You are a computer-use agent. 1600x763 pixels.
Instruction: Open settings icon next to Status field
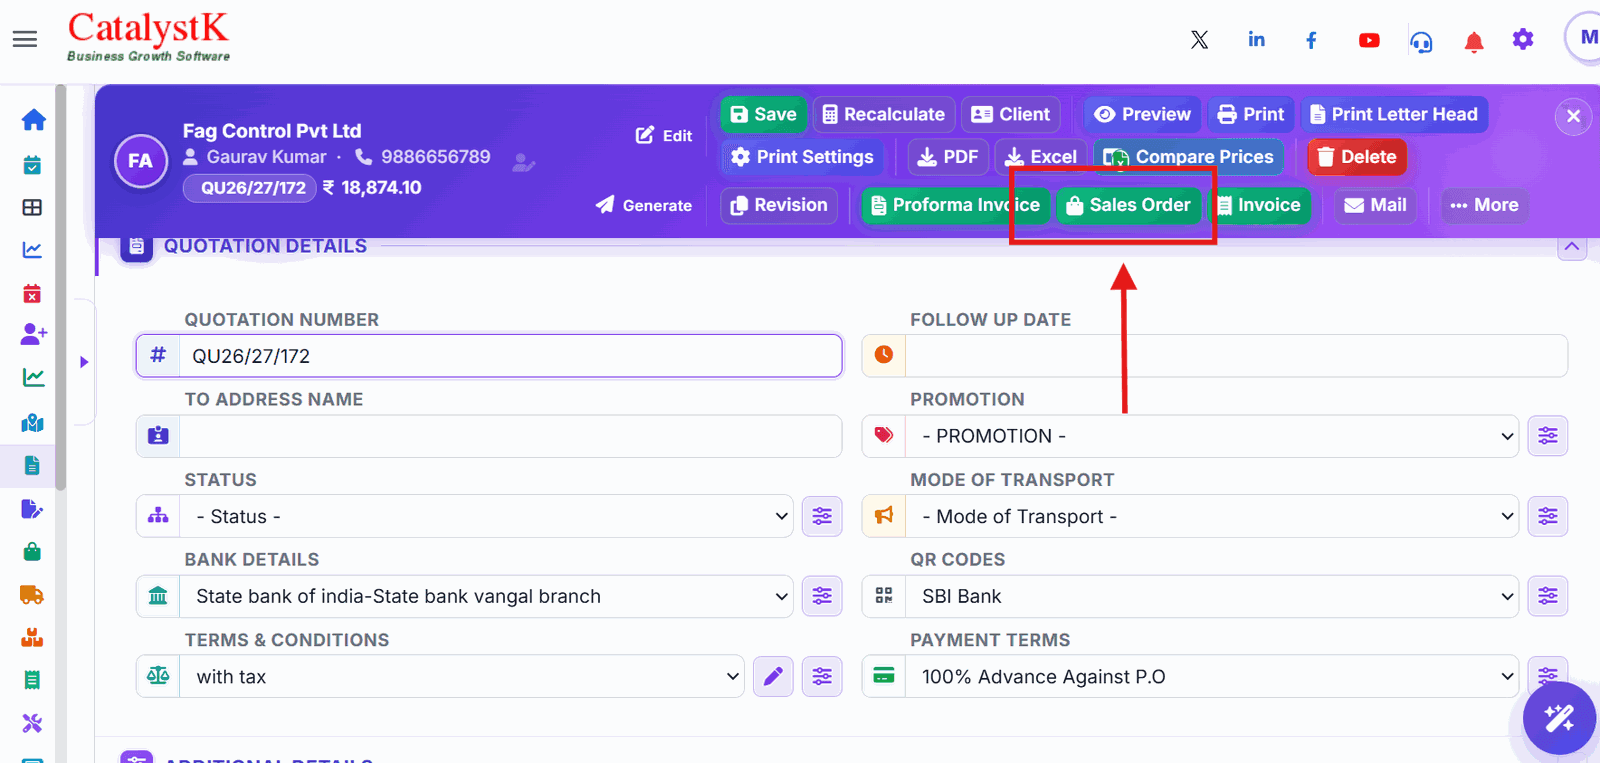(x=822, y=516)
